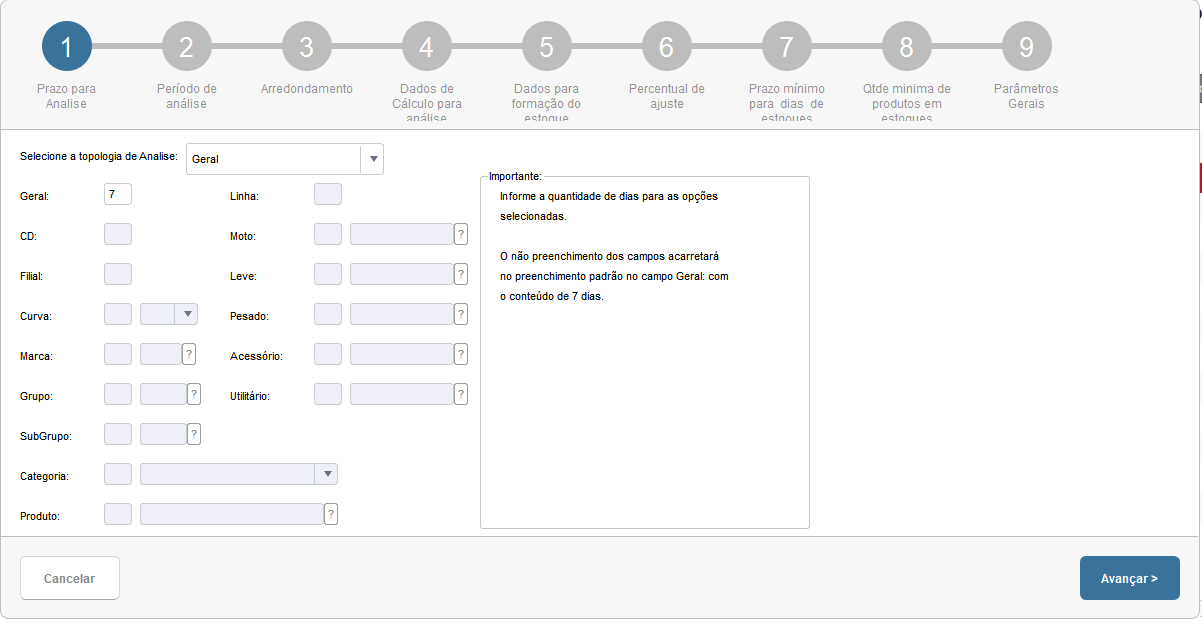
Task: Open the Pesado lookup help icon
Action: 461,314
